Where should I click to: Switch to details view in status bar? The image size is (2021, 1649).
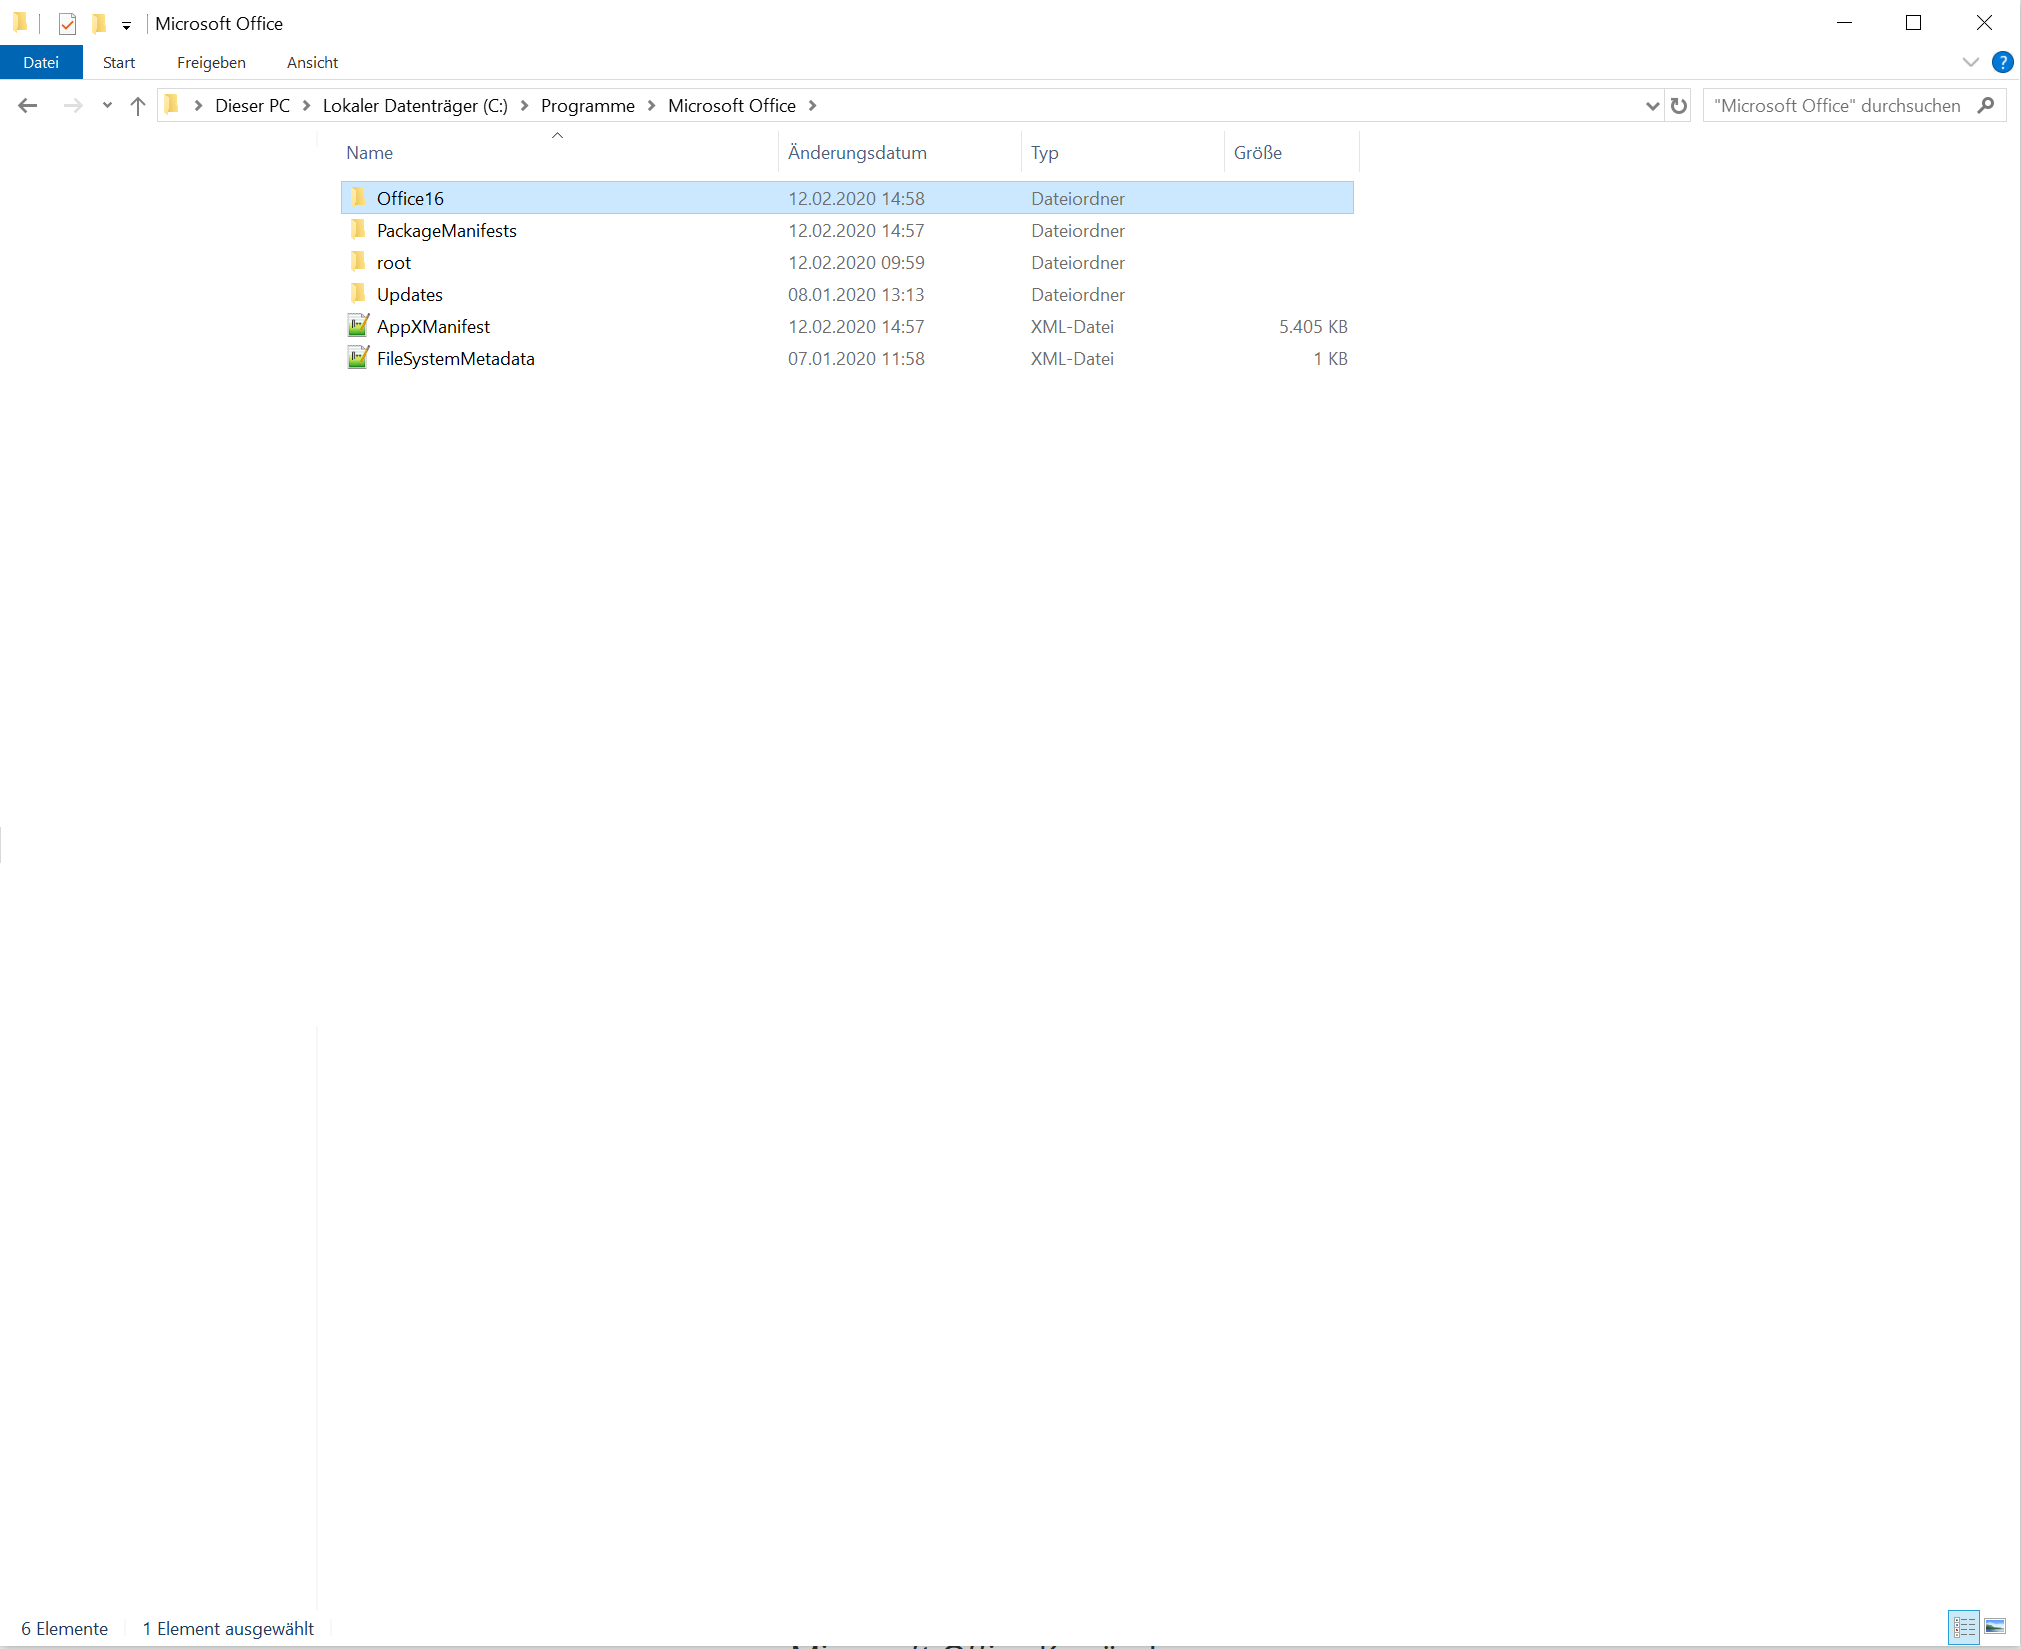tap(1963, 1627)
